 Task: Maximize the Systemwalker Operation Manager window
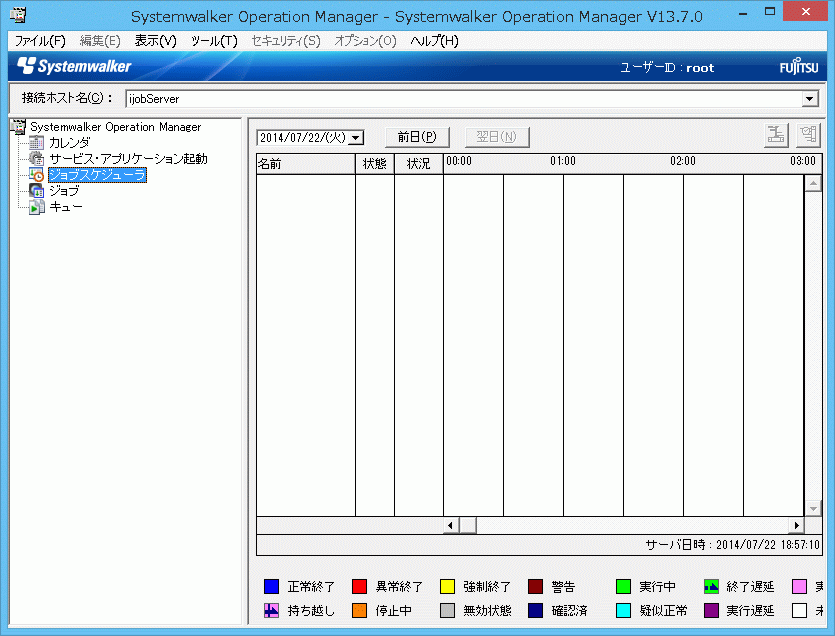770,12
